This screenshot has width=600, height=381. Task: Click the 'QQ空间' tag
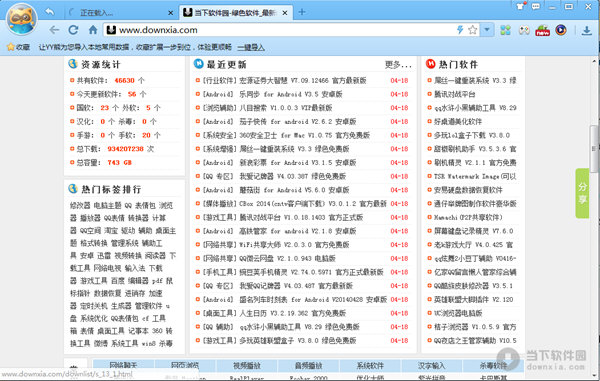point(90,231)
